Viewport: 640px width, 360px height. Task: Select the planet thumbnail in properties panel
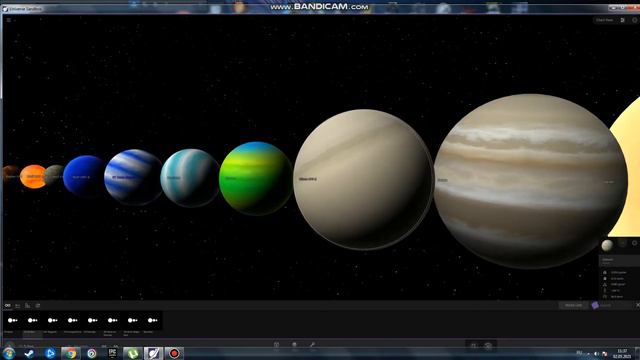(x=607, y=245)
